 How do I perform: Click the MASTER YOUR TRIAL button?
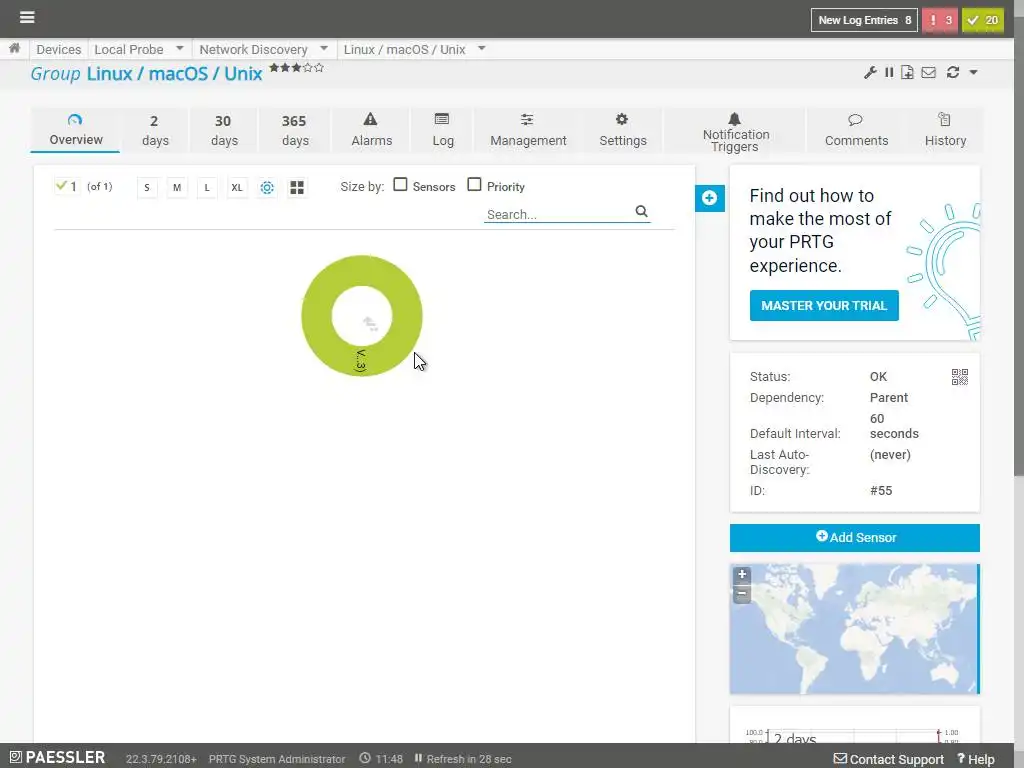(x=824, y=306)
